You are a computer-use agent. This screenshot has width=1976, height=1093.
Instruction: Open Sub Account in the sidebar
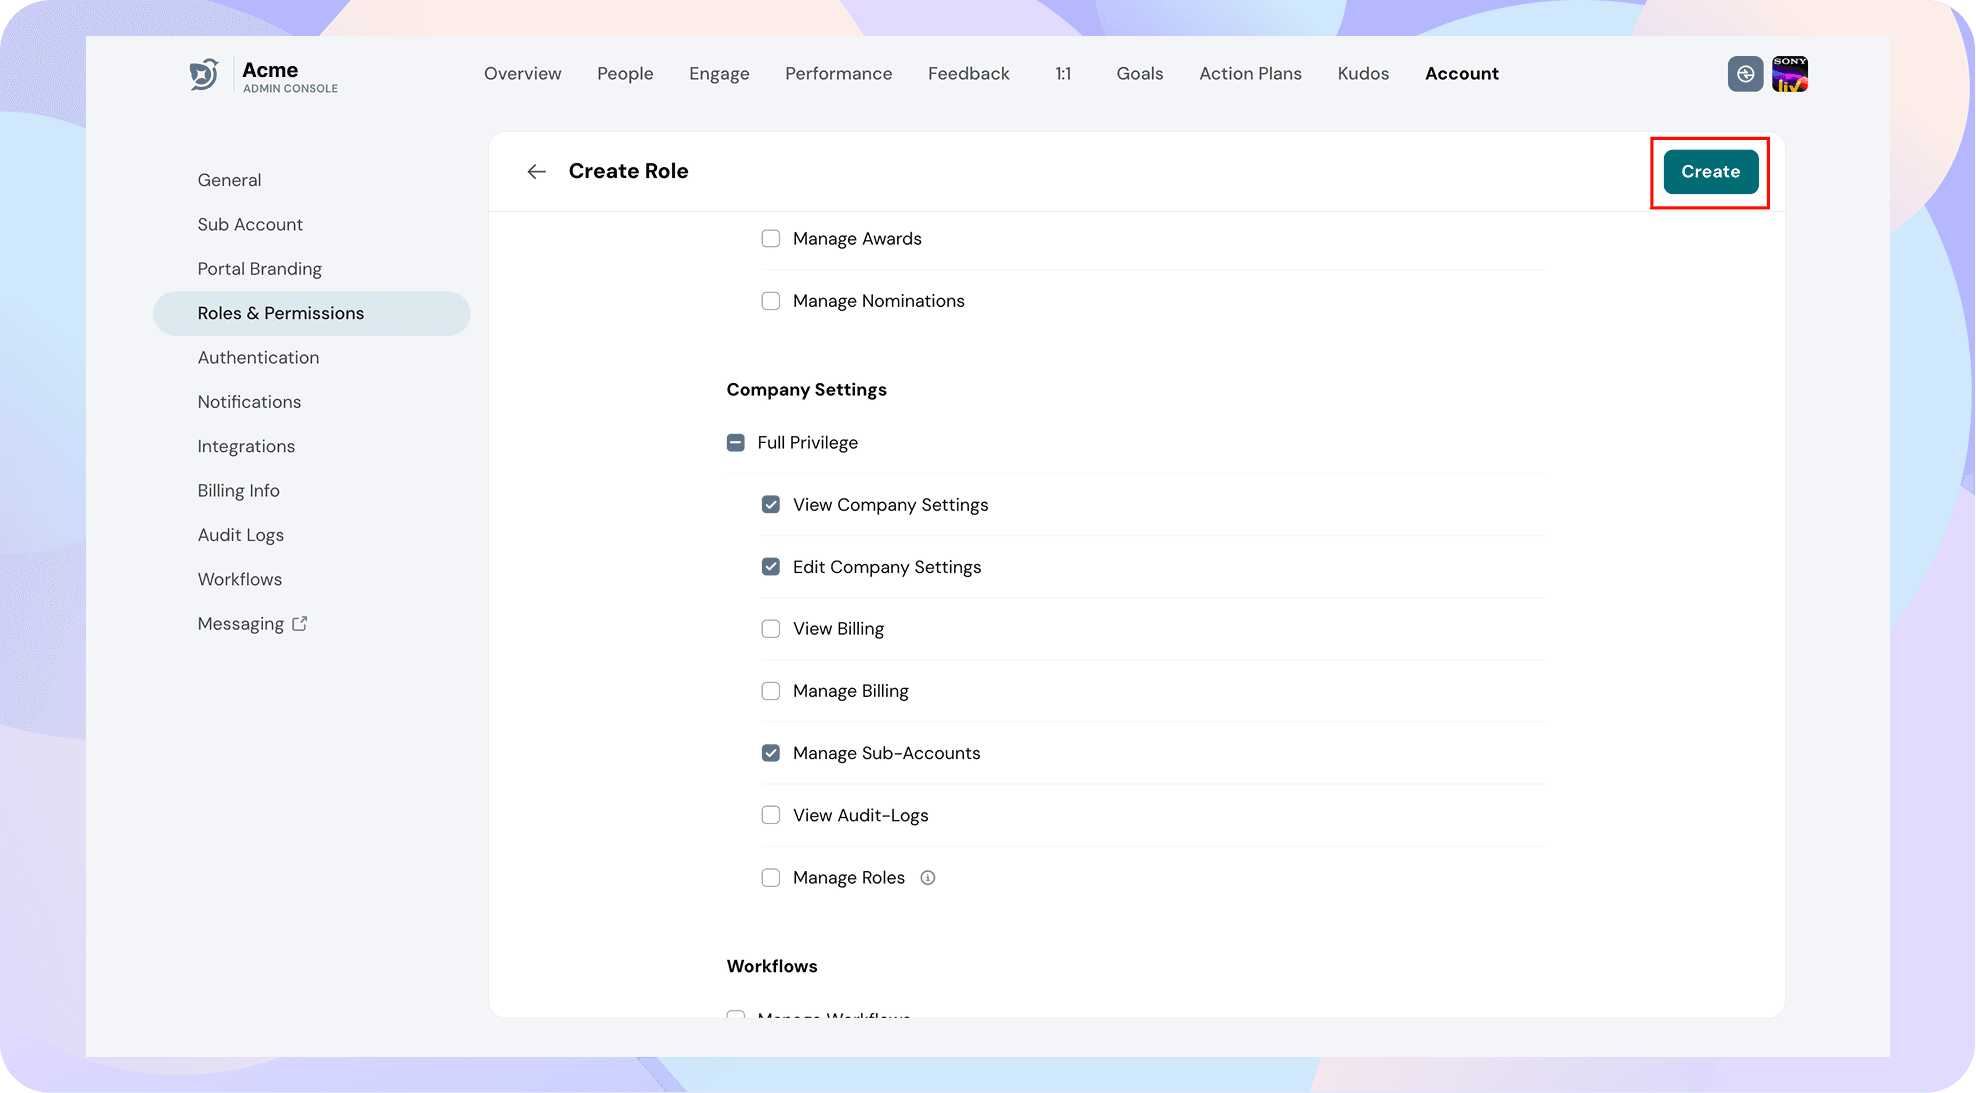[x=312, y=225]
